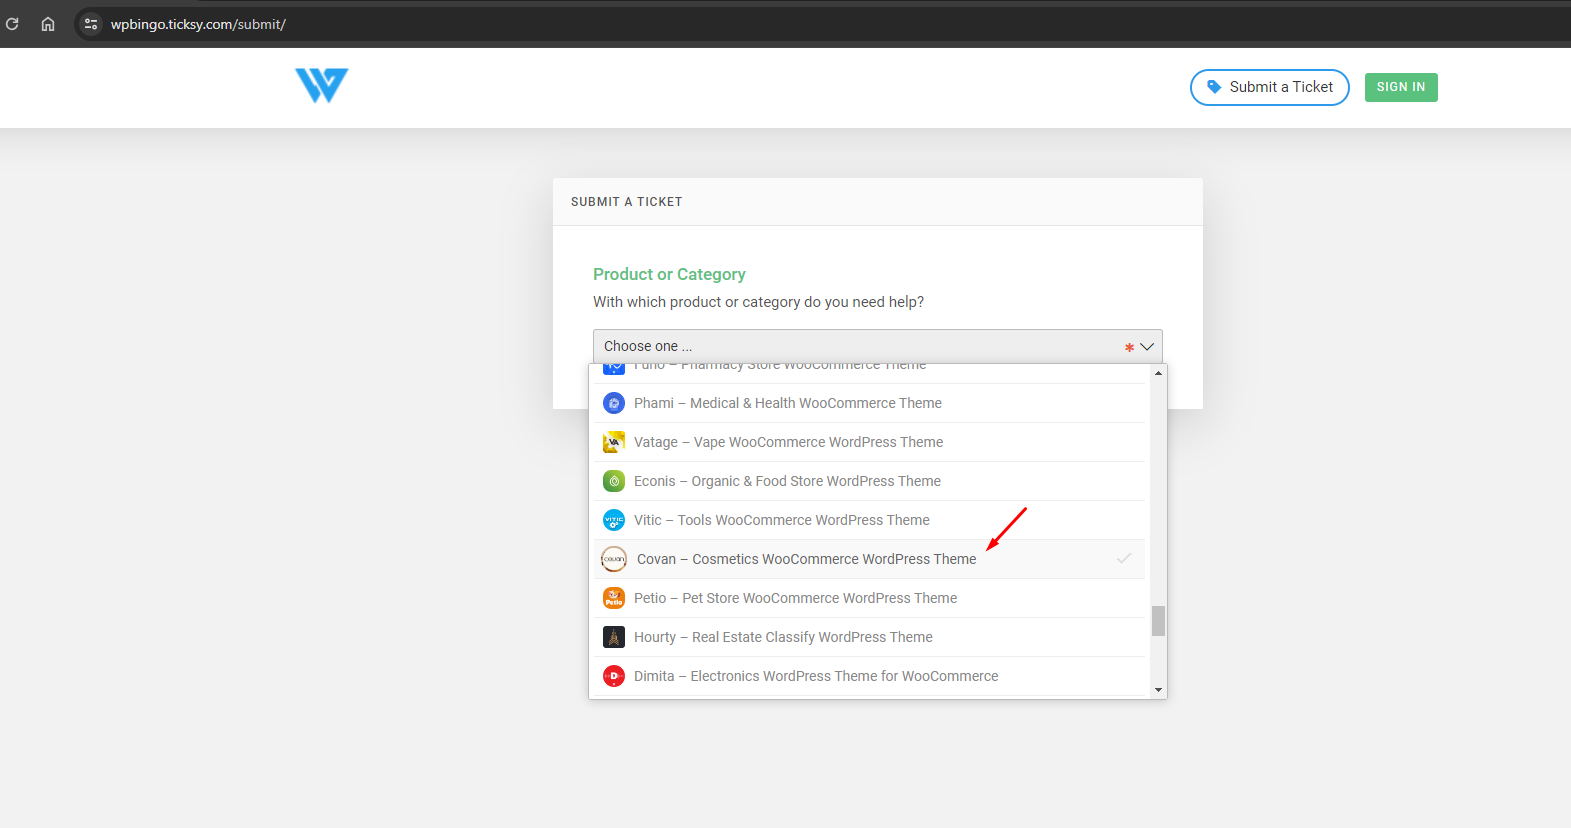Click the Covan theme round logo icon
Viewport: 1571px width, 828px height.
coord(614,559)
